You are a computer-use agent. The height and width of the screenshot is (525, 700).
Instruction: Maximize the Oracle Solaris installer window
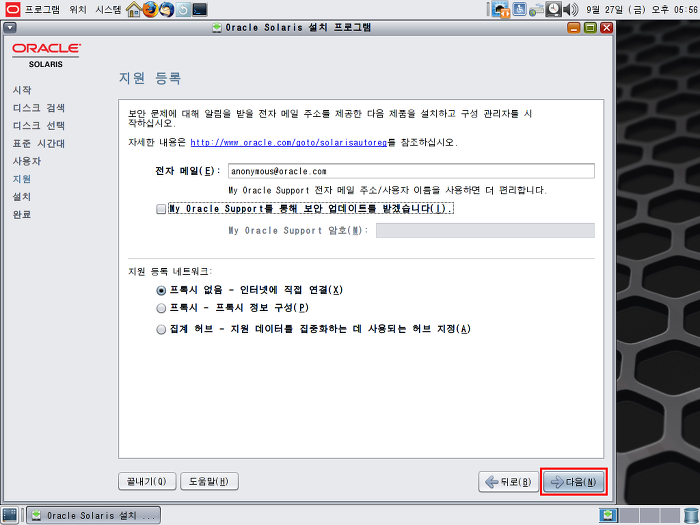[x=590, y=28]
